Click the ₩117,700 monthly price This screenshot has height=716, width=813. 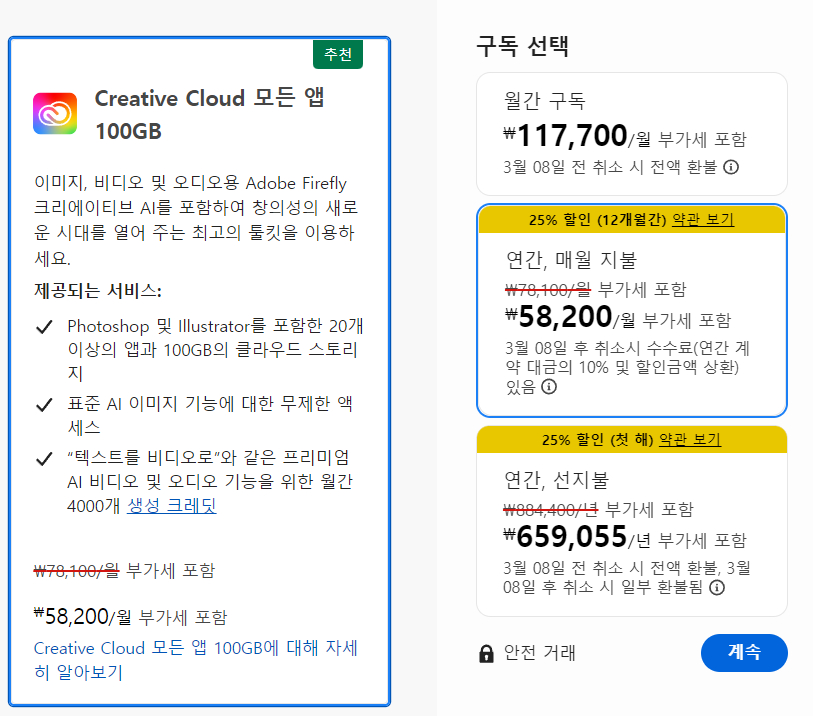coord(565,135)
